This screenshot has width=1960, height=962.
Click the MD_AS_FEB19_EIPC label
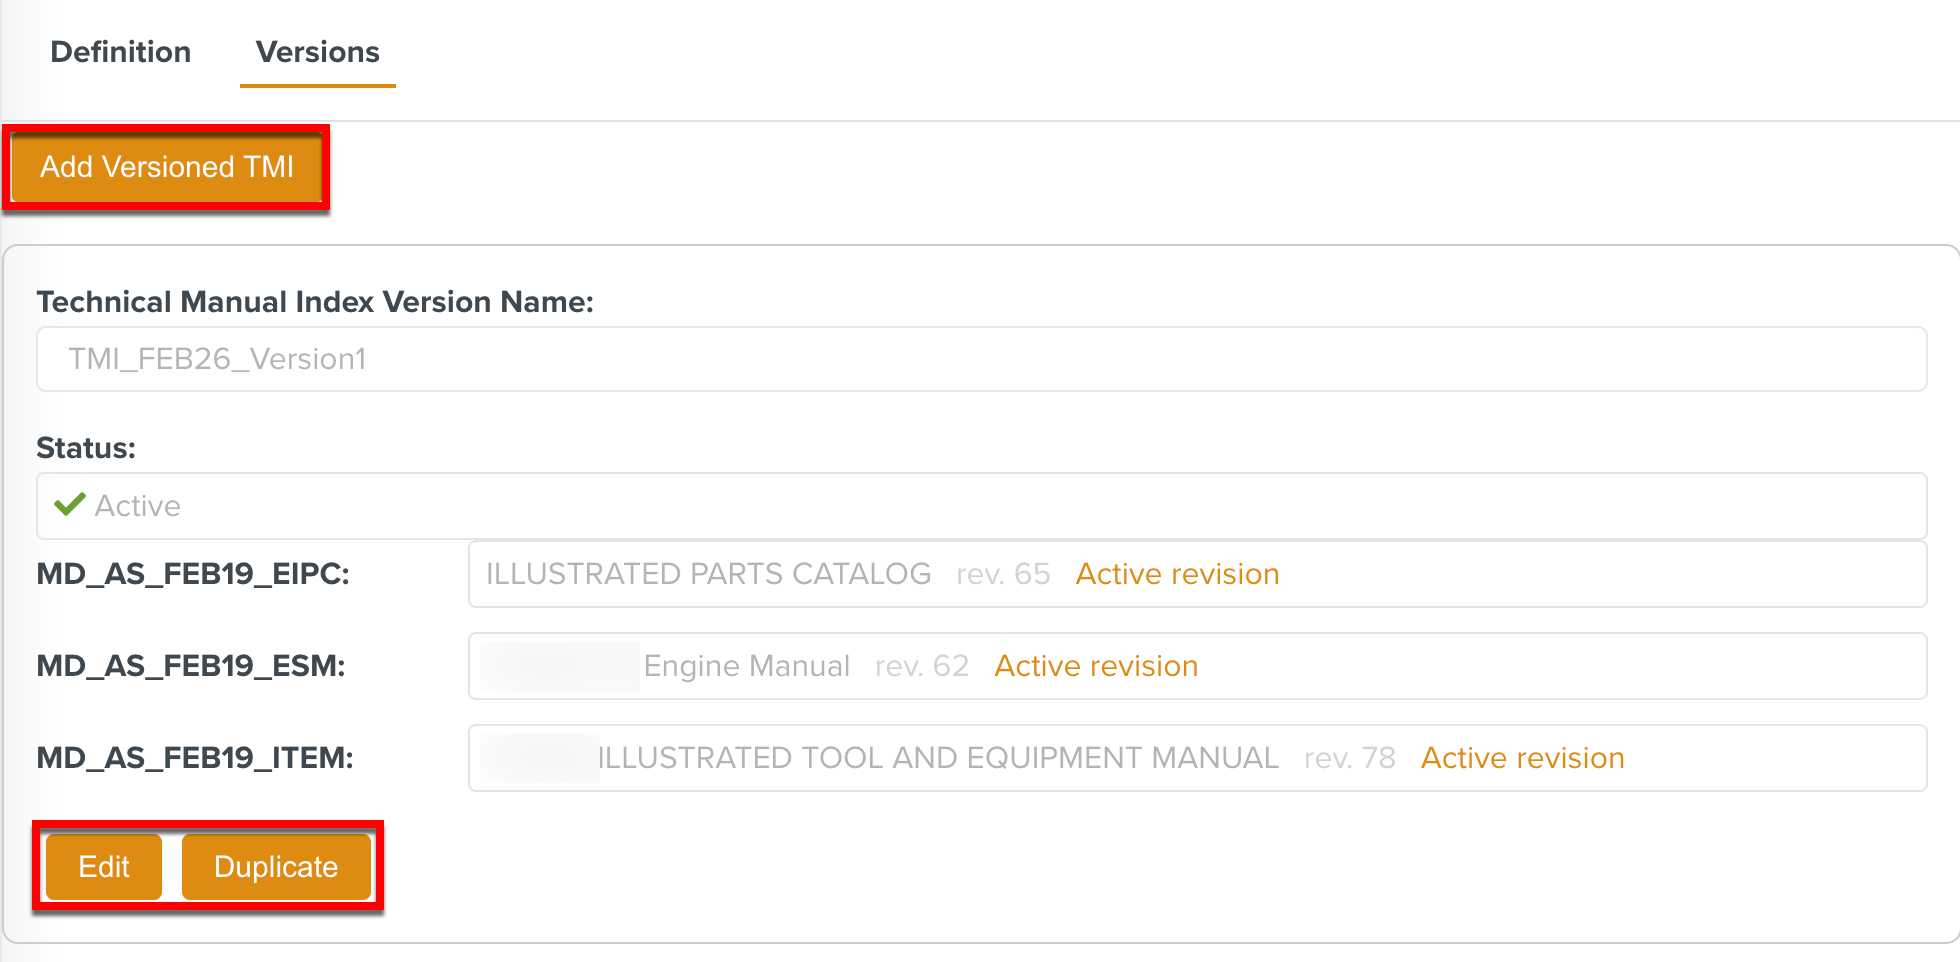pyautogui.click(x=193, y=574)
